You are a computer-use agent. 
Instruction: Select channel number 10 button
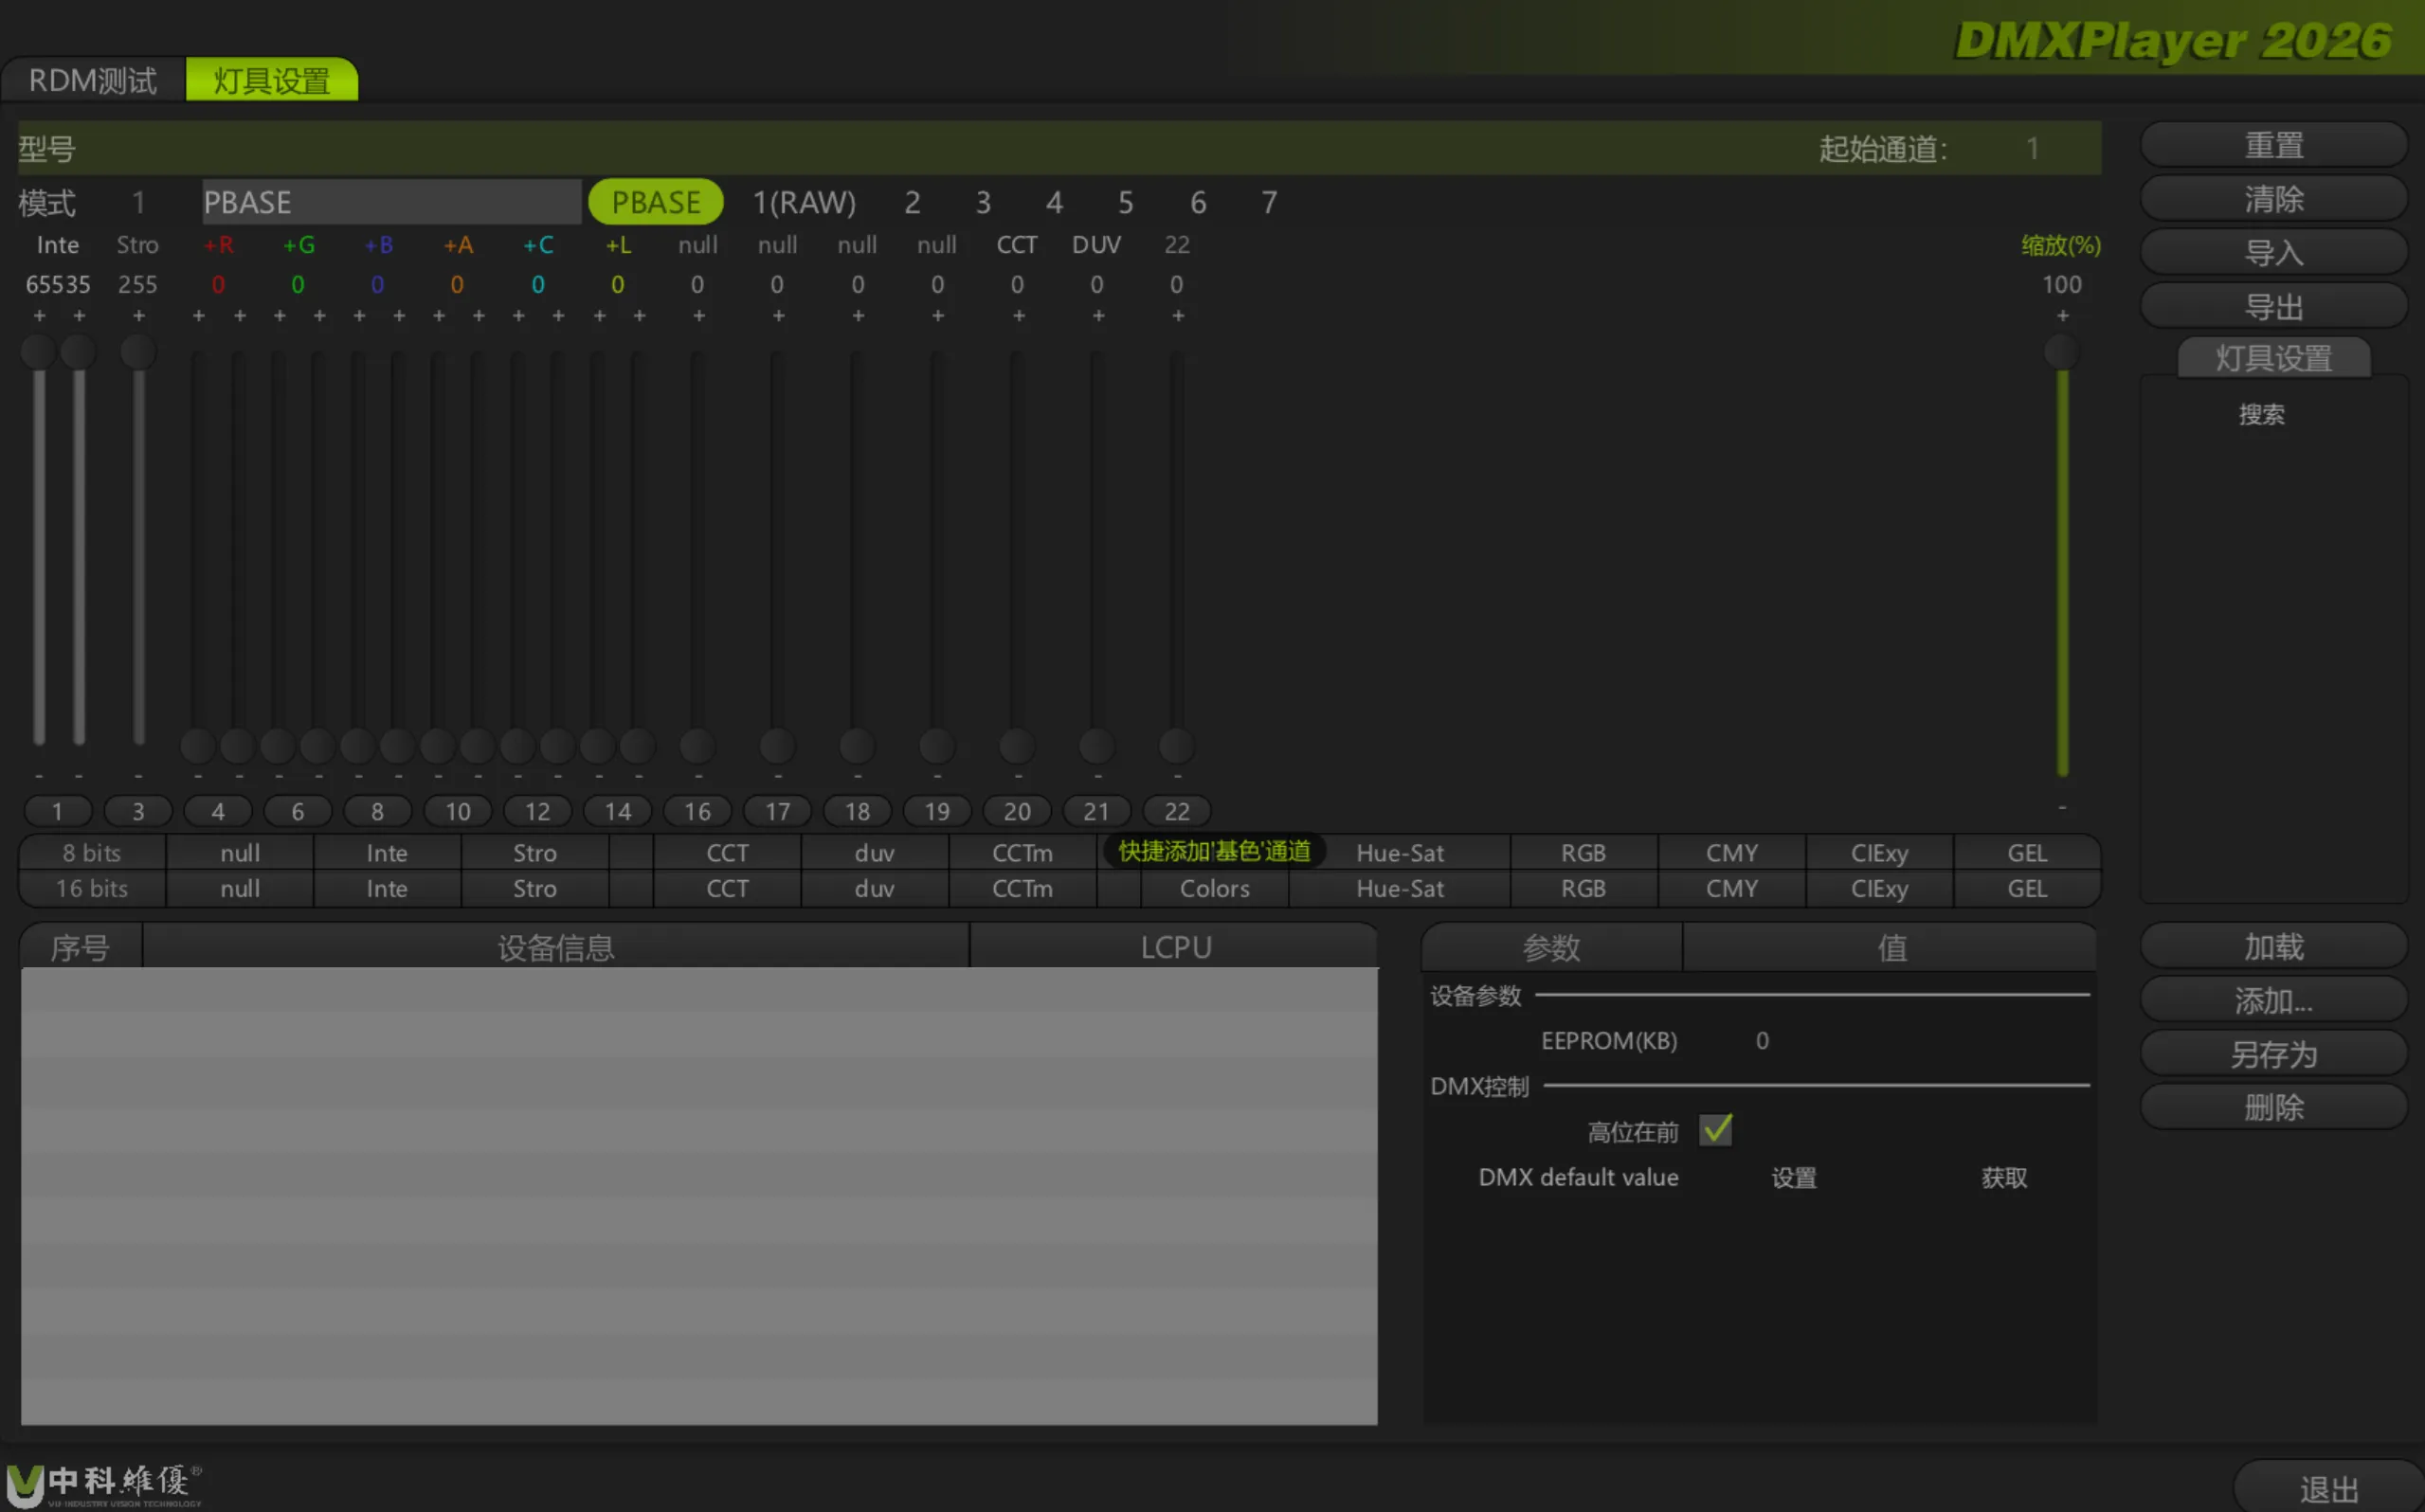457,811
